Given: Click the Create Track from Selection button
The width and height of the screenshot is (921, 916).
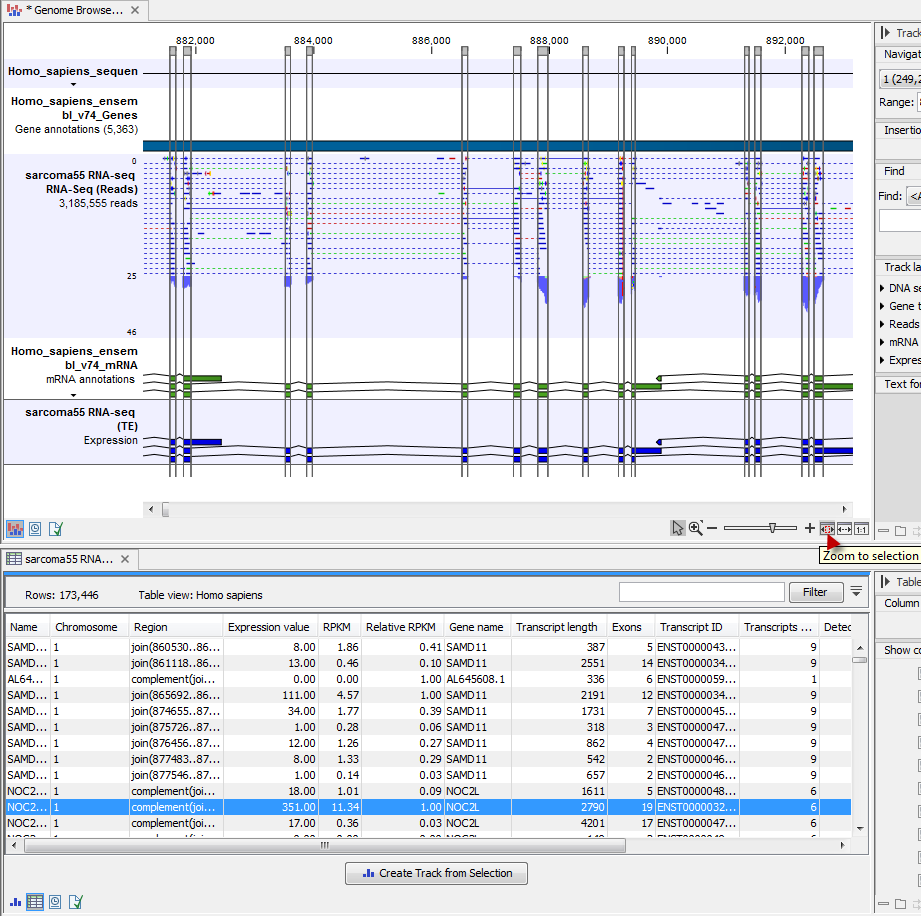Looking at the screenshot, I should [x=436, y=873].
